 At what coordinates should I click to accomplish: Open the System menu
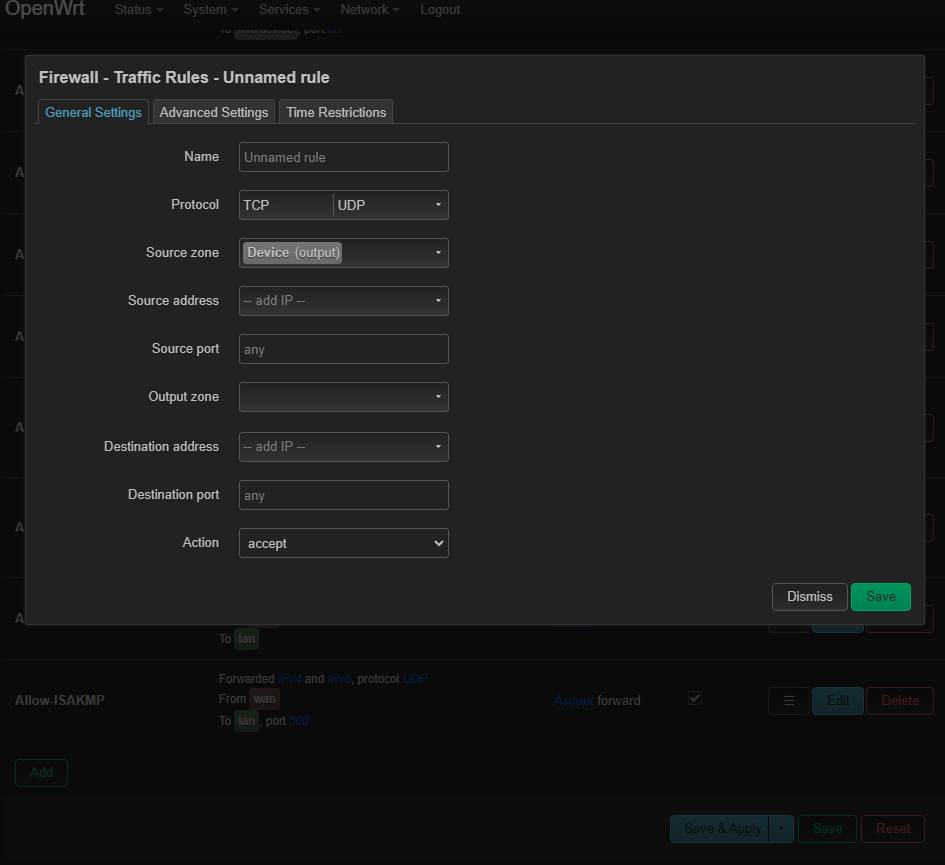[x=210, y=10]
